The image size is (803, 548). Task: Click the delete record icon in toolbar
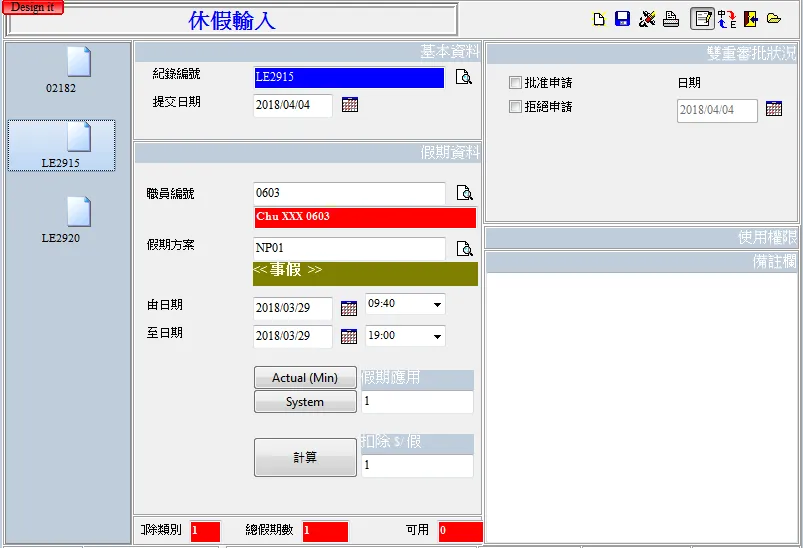click(x=647, y=19)
